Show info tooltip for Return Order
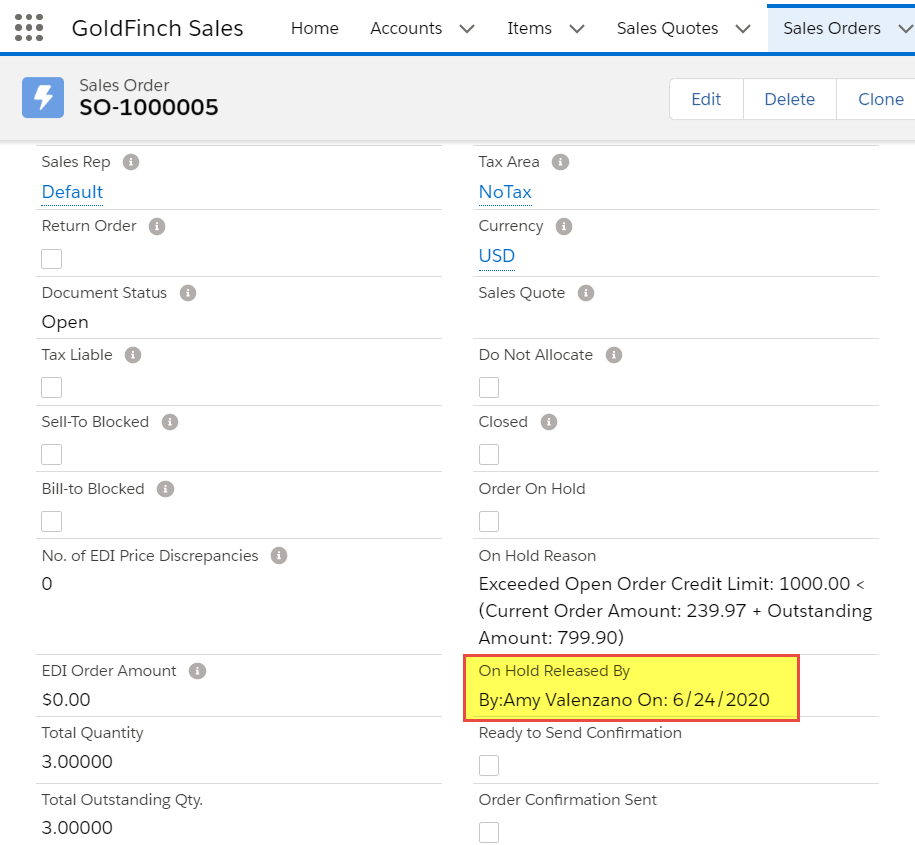The height and width of the screenshot is (845, 915). pos(156,226)
